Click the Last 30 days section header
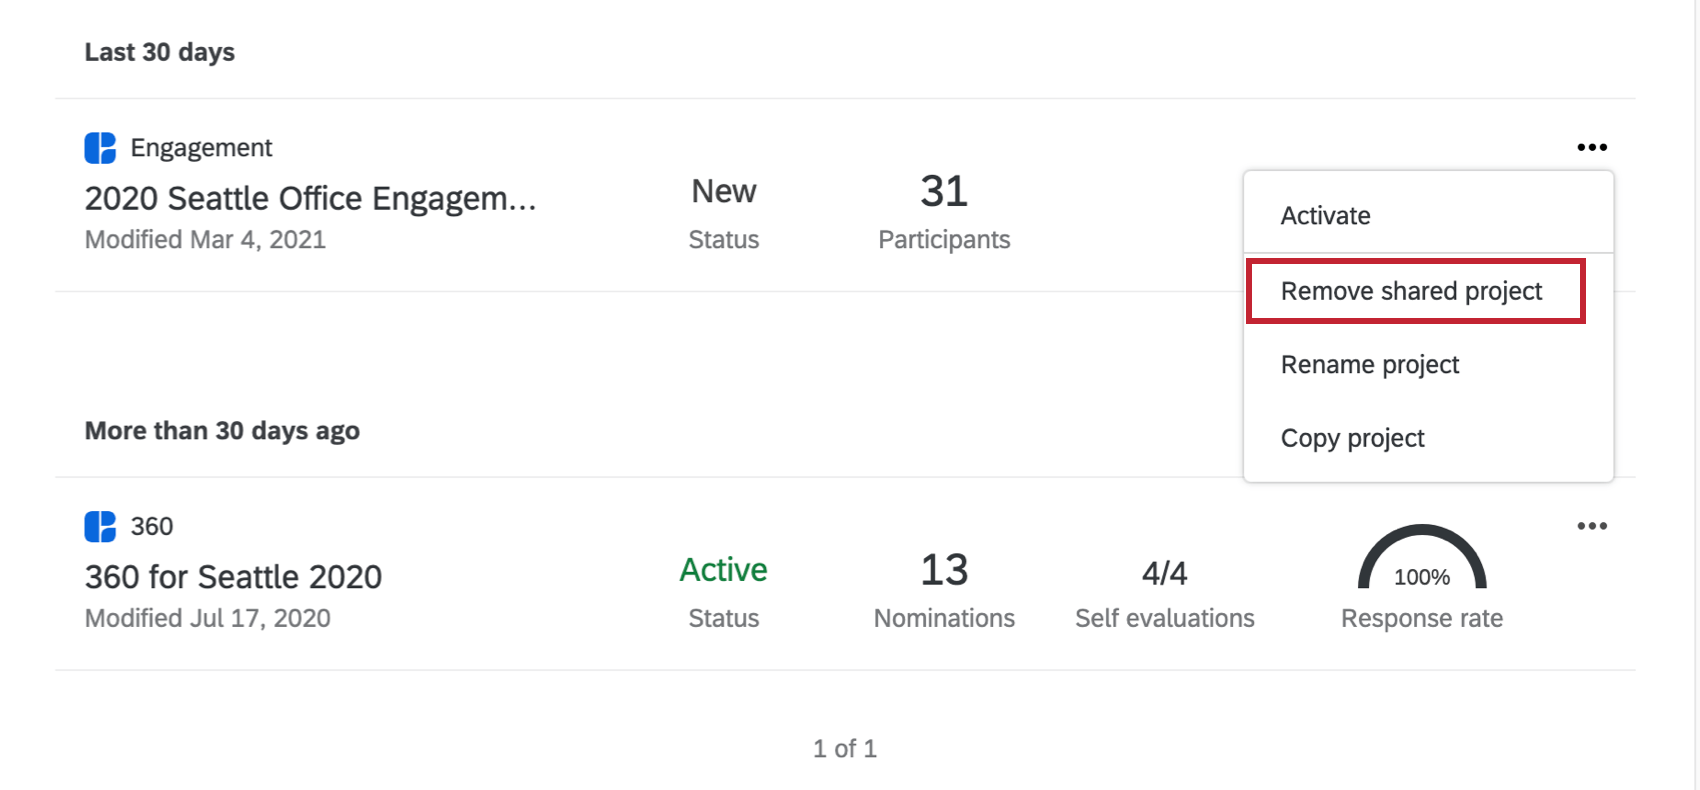This screenshot has height=790, width=1700. 160,52
